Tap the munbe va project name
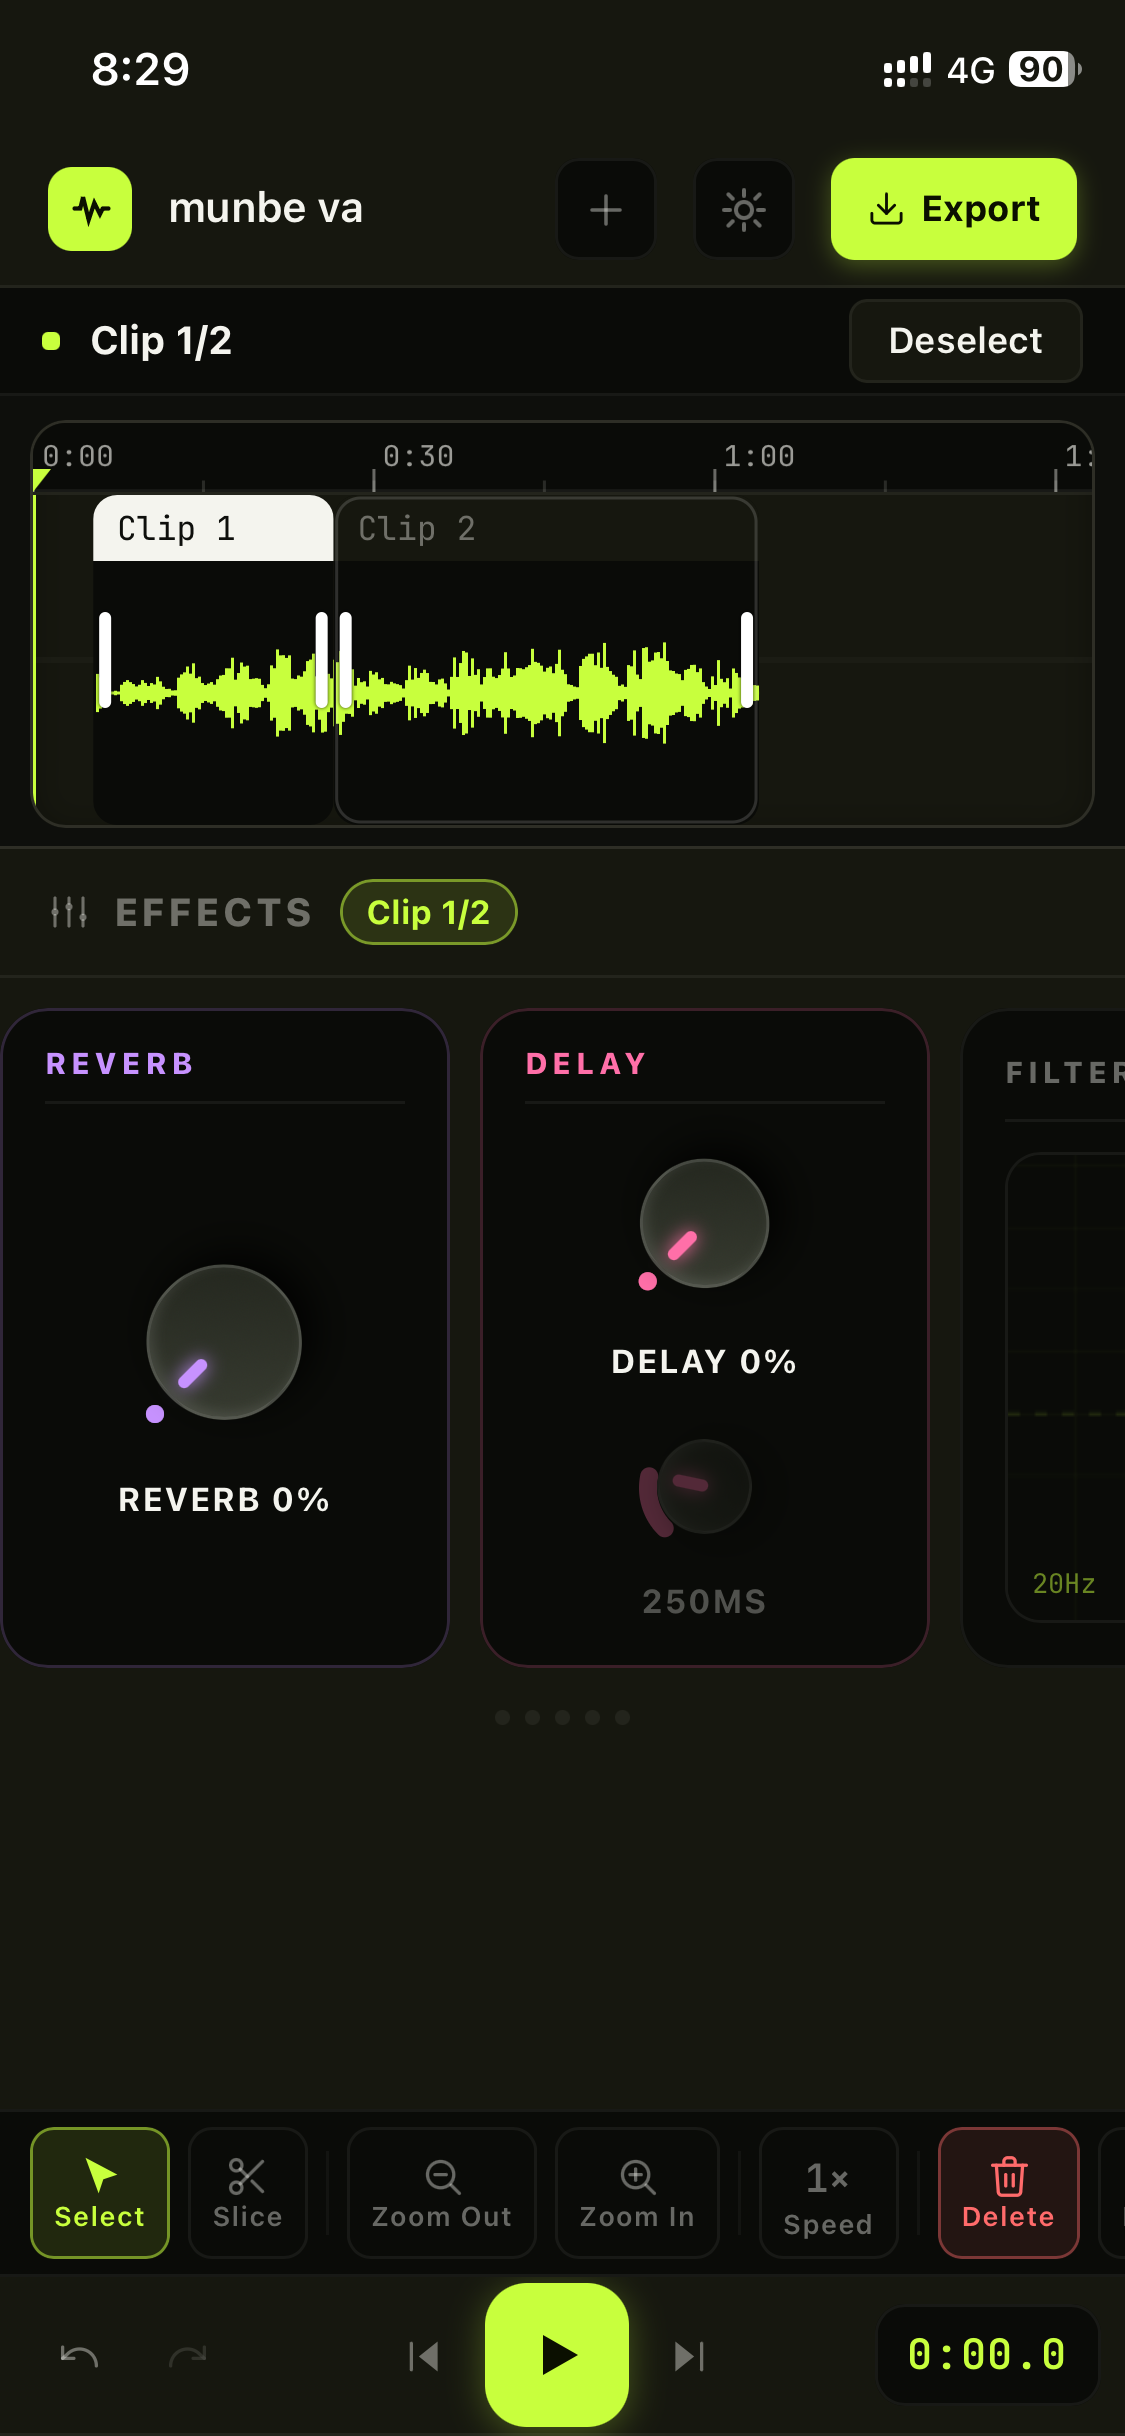Viewport: 1125px width, 2436px height. pos(266,209)
